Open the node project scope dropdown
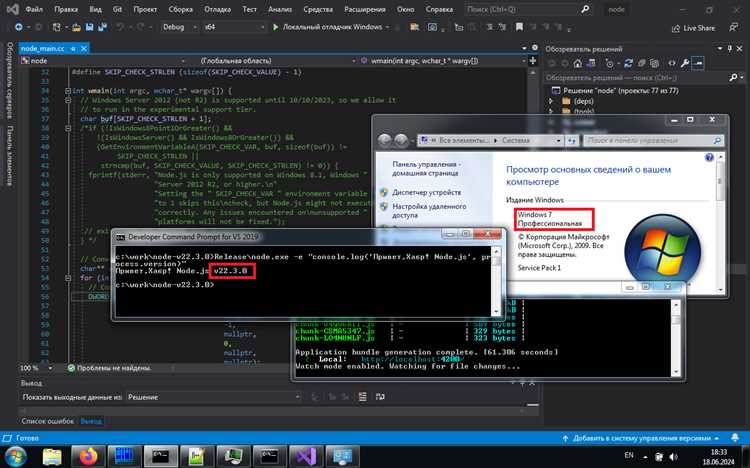 [x=103, y=61]
